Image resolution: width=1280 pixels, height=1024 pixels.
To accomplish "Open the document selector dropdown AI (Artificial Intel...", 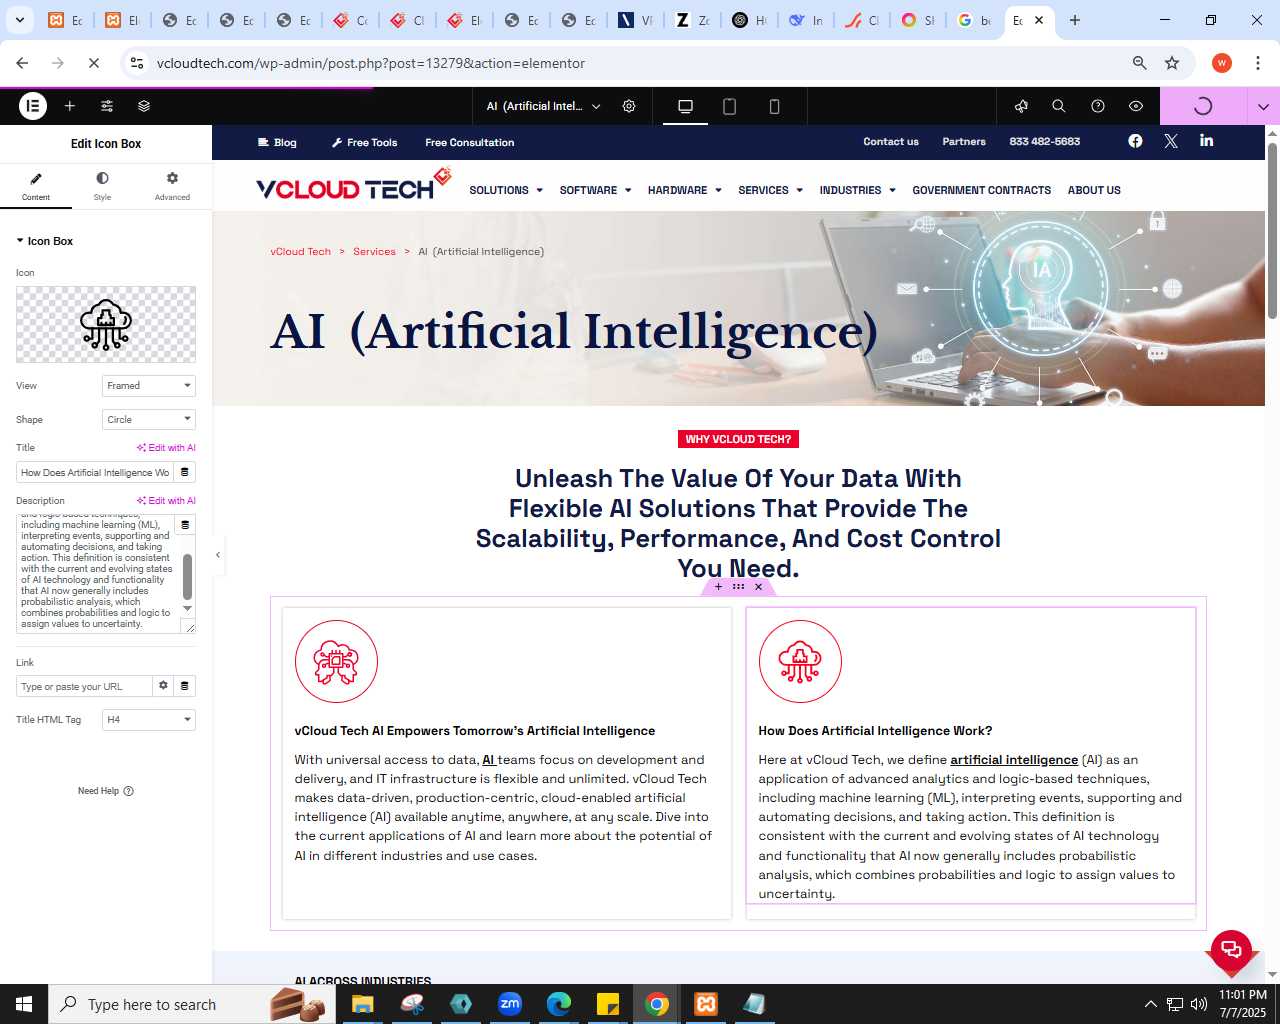I will 543,106.
